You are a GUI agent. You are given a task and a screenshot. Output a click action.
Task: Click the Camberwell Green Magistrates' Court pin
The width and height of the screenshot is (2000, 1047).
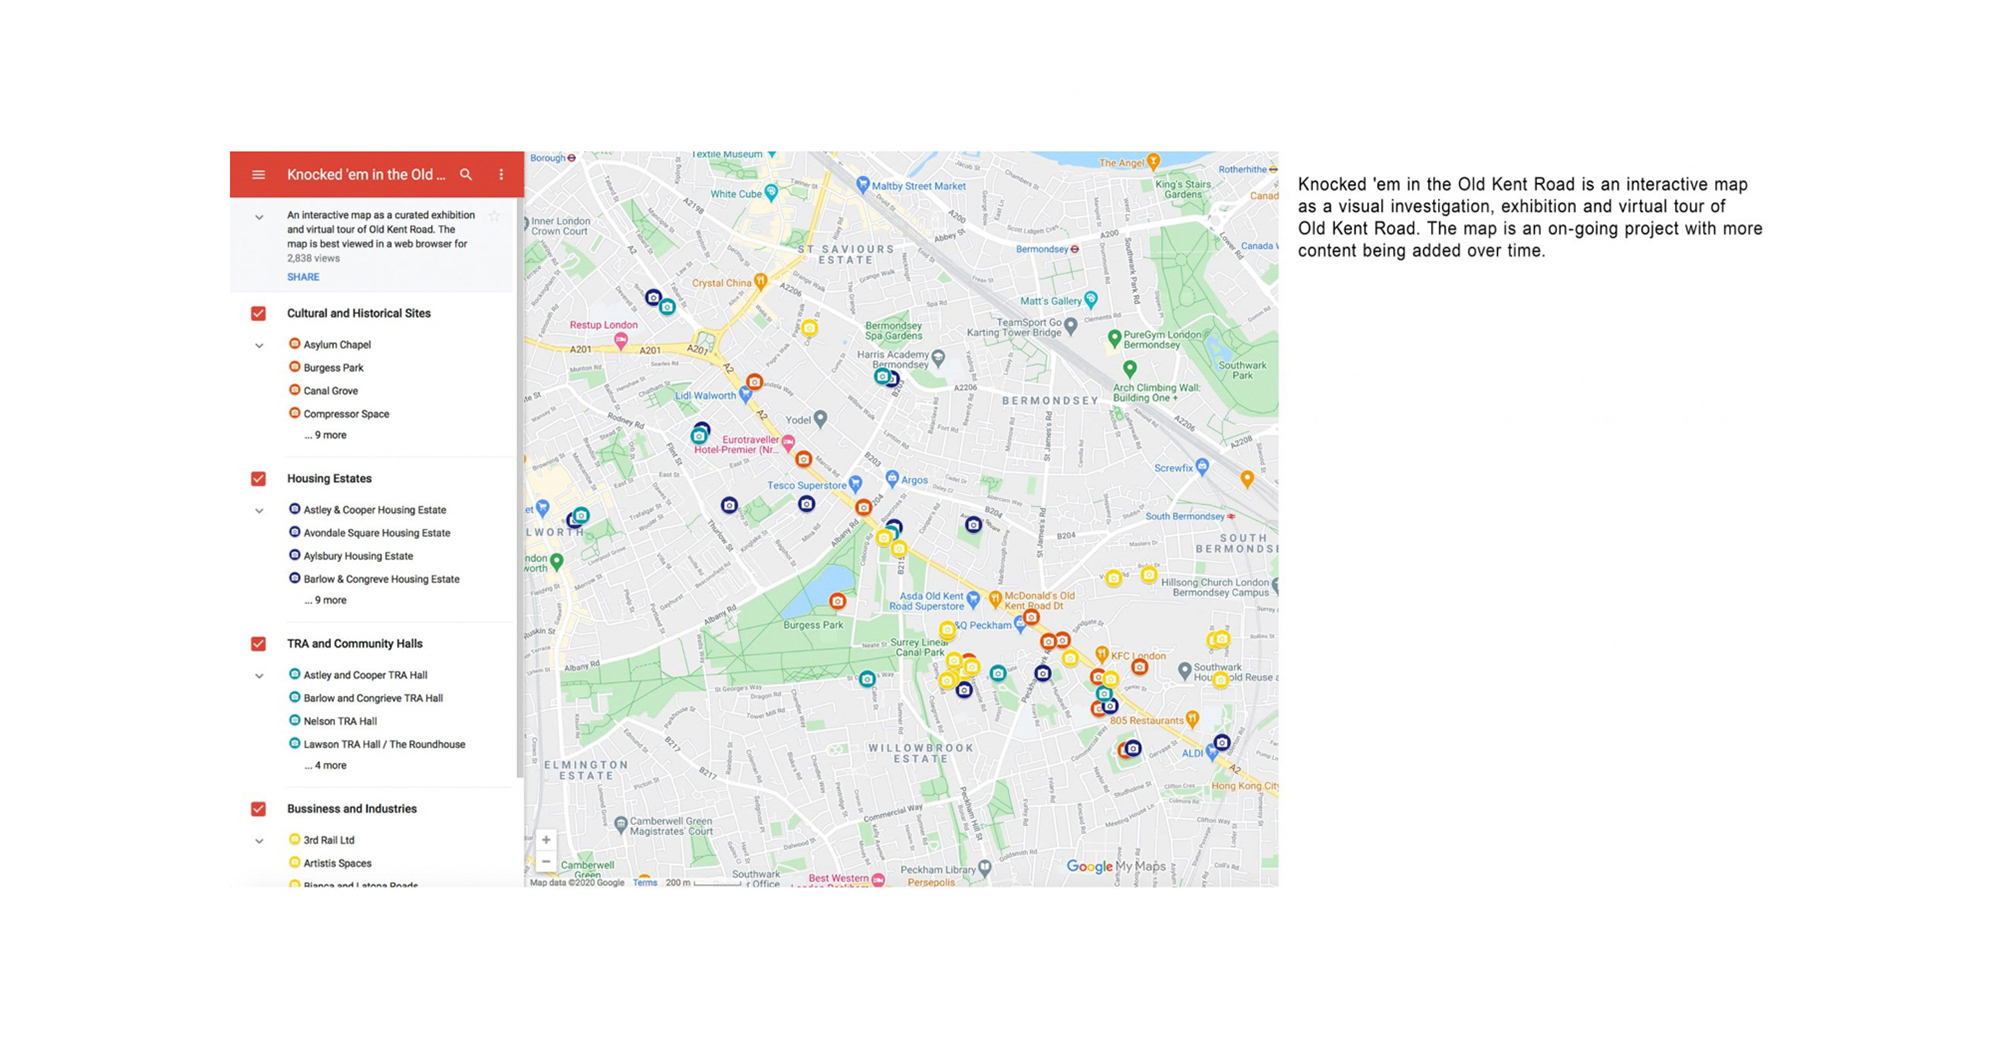coord(621,825)
